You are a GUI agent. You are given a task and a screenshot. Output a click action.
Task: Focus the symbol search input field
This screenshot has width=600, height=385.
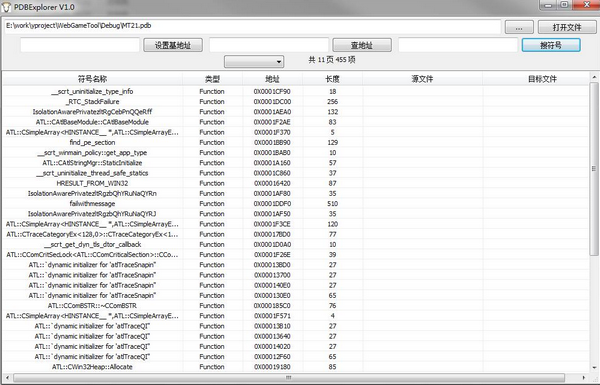[x=458, y=45]
